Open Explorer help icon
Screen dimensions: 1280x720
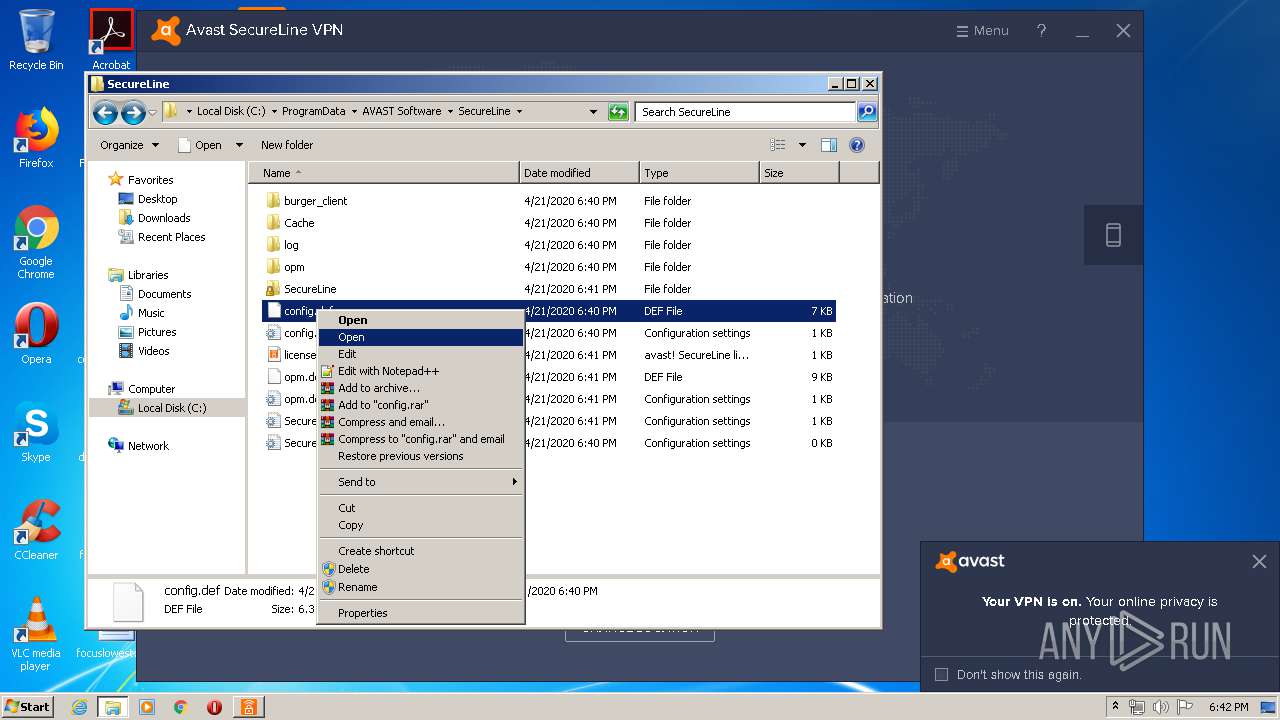pos(856,145)
